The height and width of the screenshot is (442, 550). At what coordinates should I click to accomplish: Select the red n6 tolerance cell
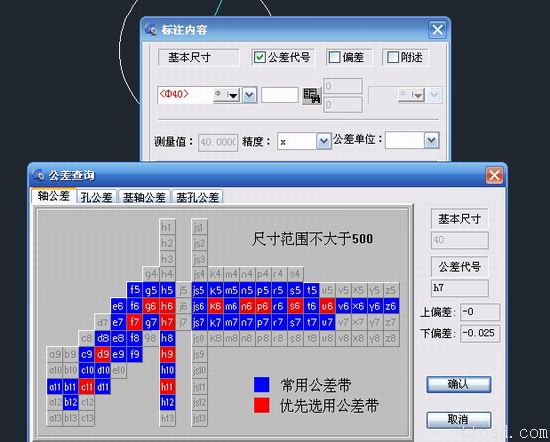(247, 306)
